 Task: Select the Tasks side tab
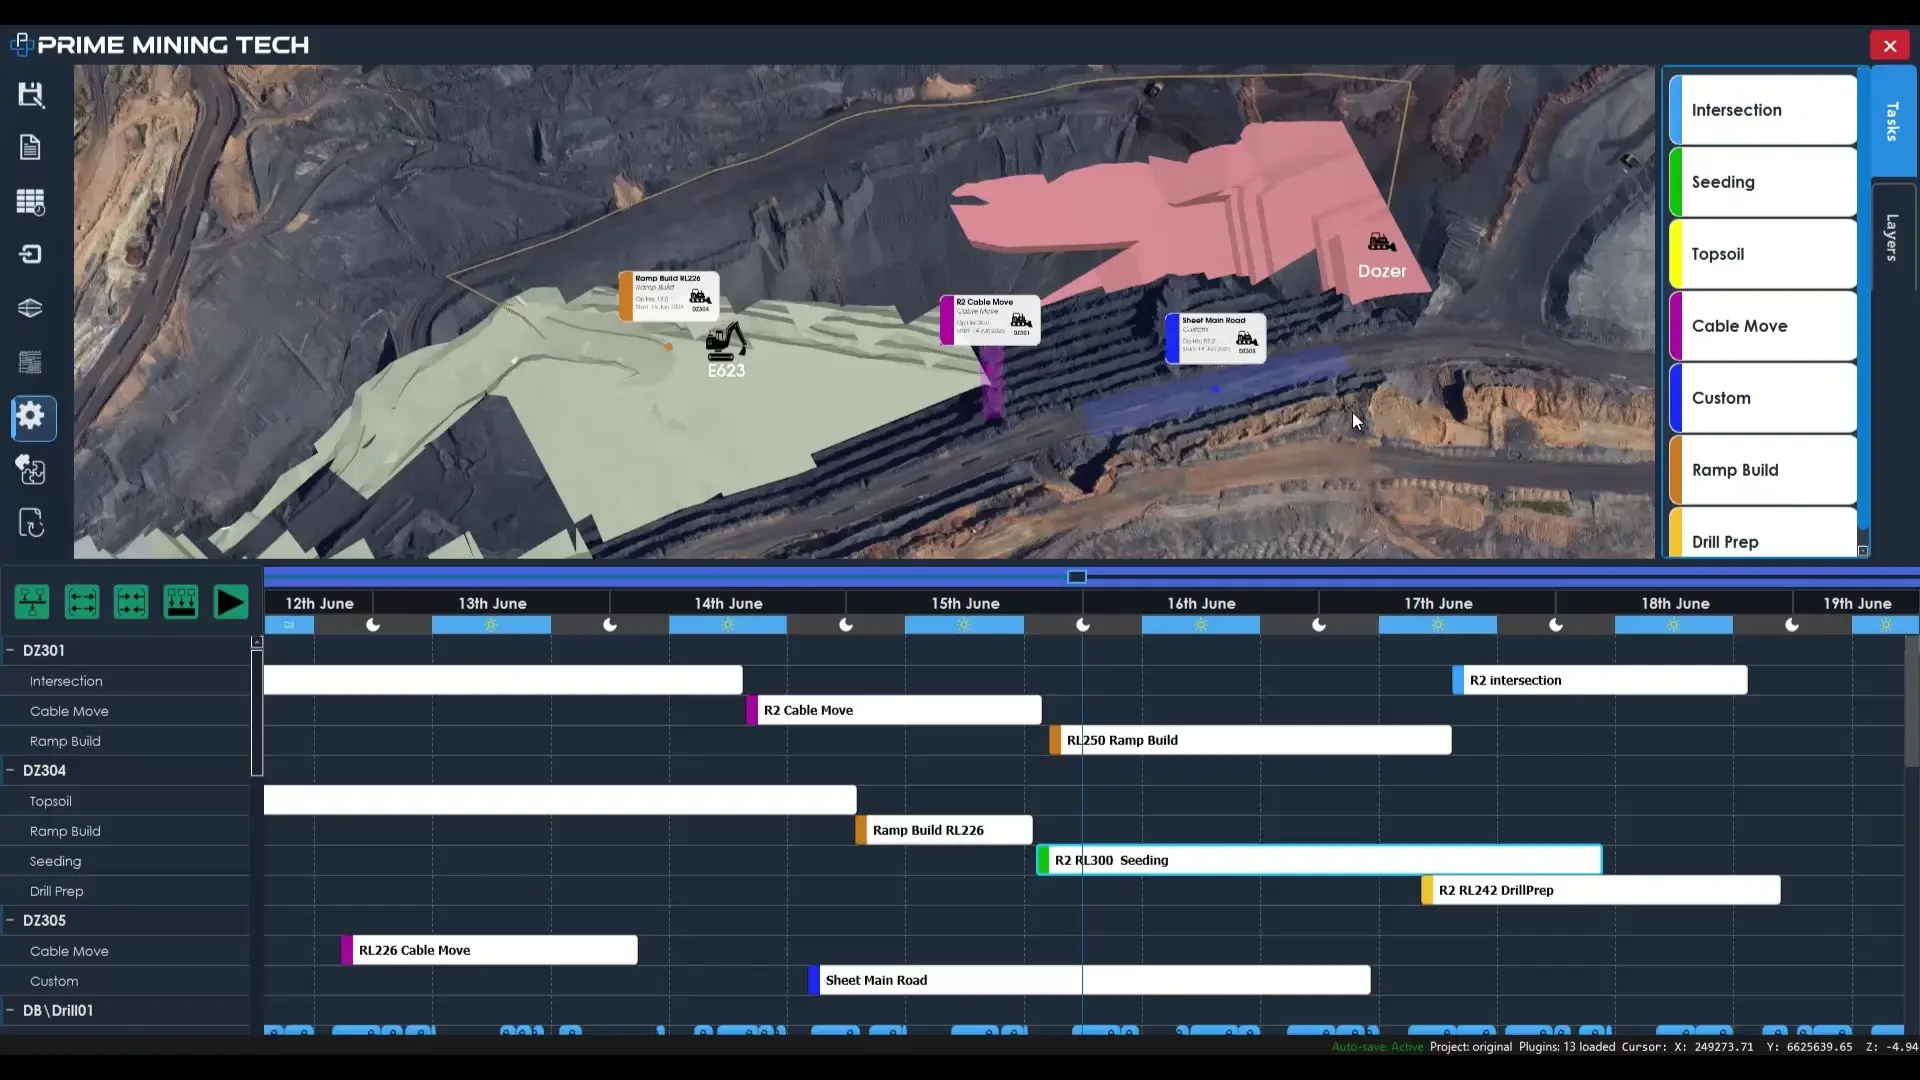[1891, 121]
